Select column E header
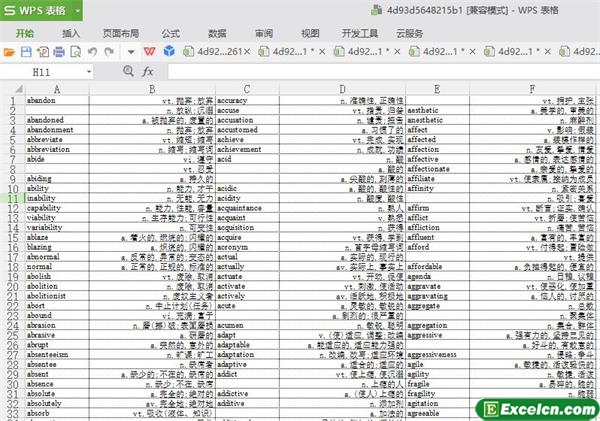 (x=437, y=90)
